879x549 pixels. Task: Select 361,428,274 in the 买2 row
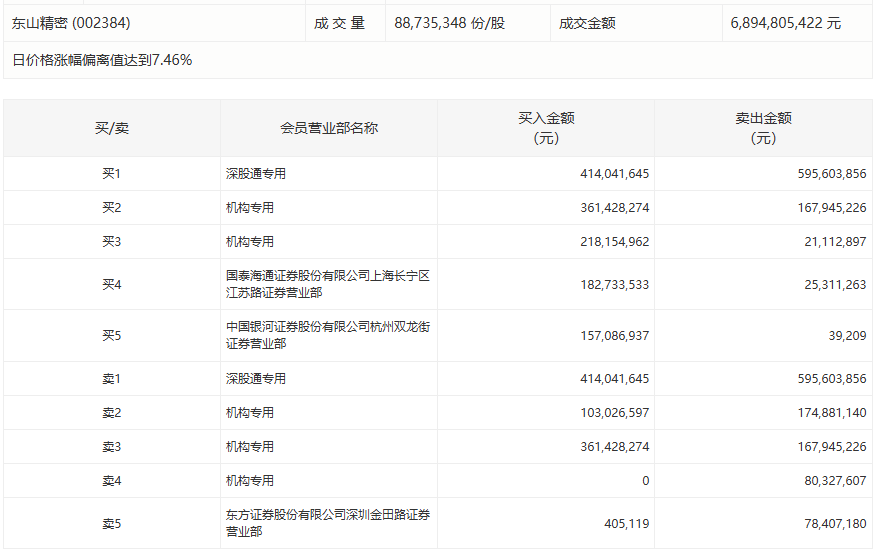[614, 207]
